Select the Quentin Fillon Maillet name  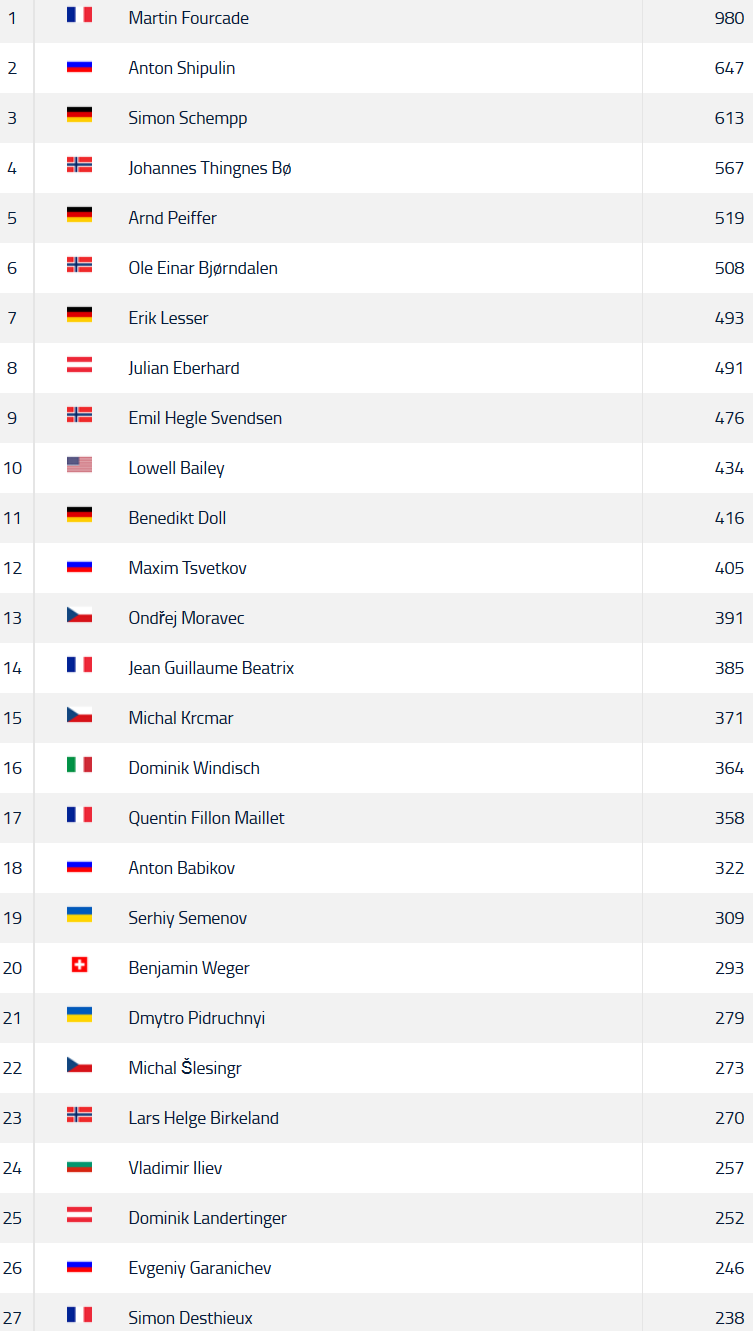tap(206, 818)
